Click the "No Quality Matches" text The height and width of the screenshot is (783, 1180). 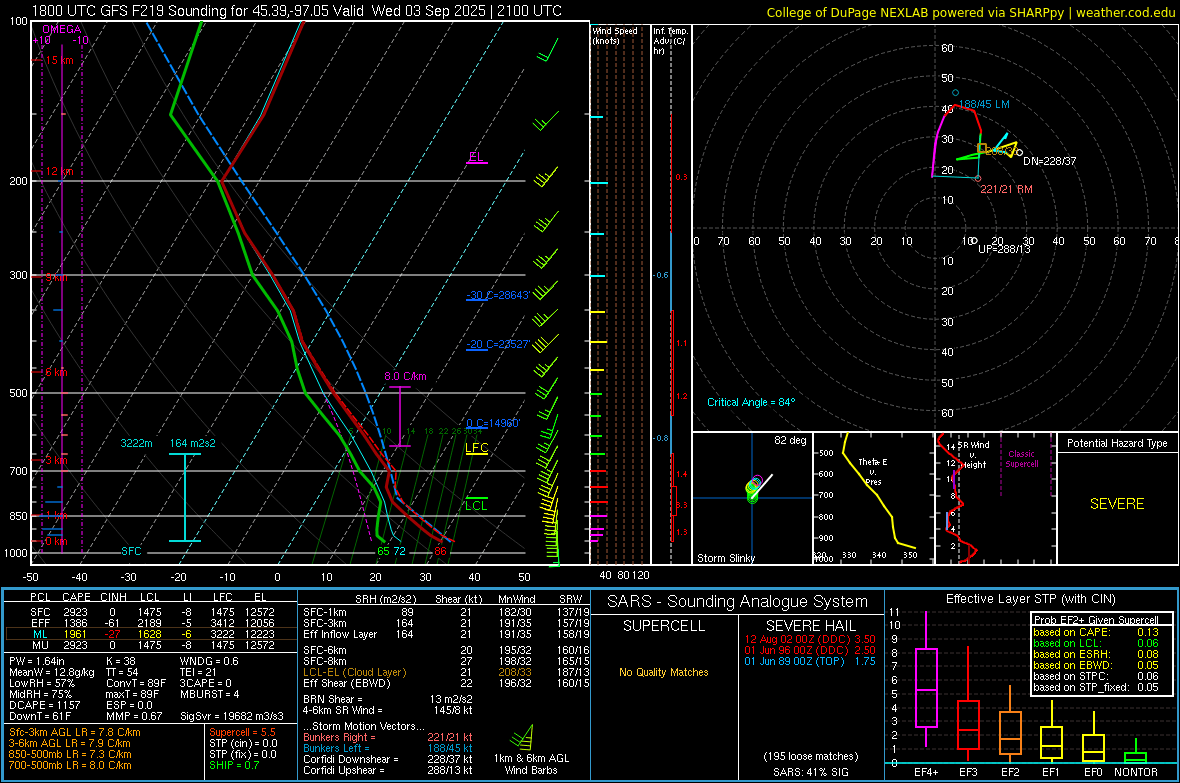click(664, 672)
